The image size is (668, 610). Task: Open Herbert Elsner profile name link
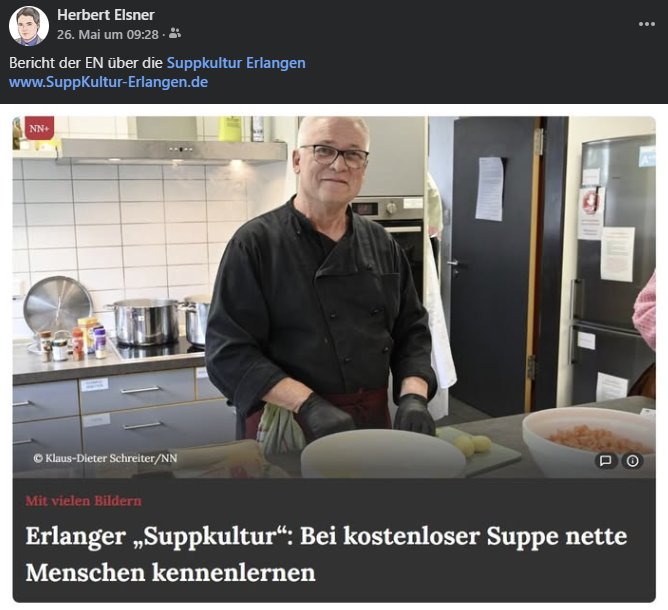[x=106, y=15]
